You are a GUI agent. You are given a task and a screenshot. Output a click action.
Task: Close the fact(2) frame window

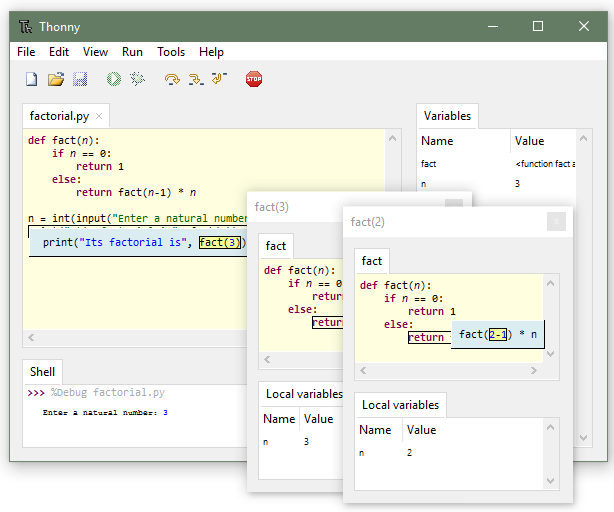[556, 222]
